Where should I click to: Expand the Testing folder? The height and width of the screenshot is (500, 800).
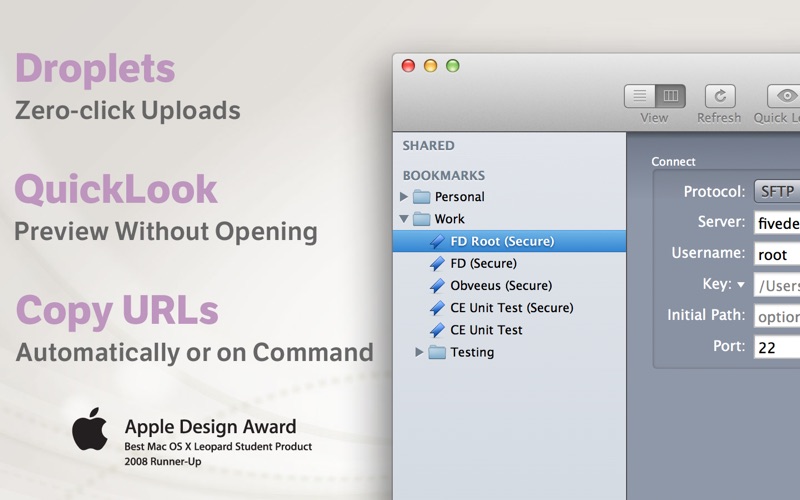(419, 352)
